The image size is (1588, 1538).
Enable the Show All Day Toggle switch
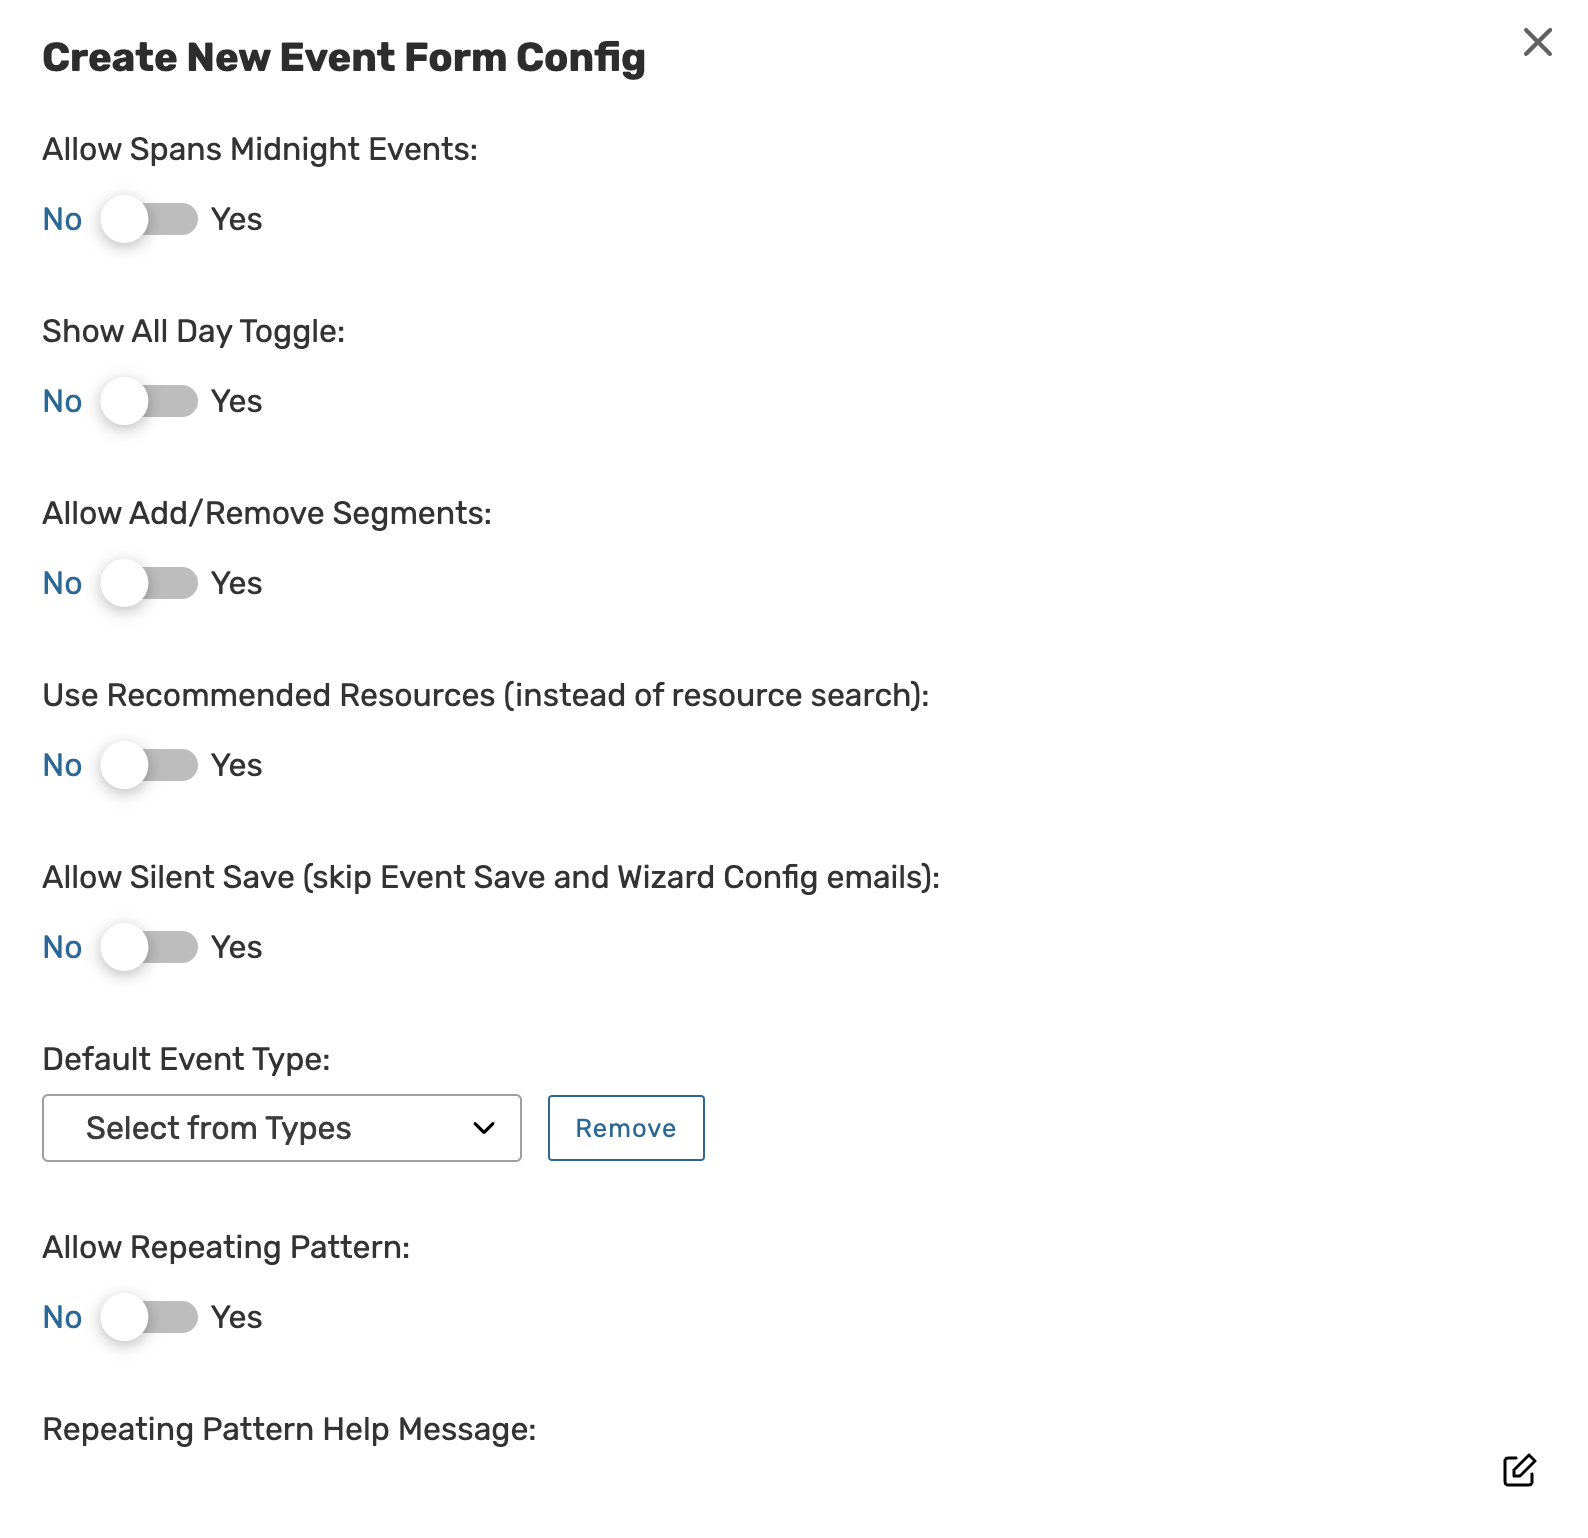(x=149, y=401)
